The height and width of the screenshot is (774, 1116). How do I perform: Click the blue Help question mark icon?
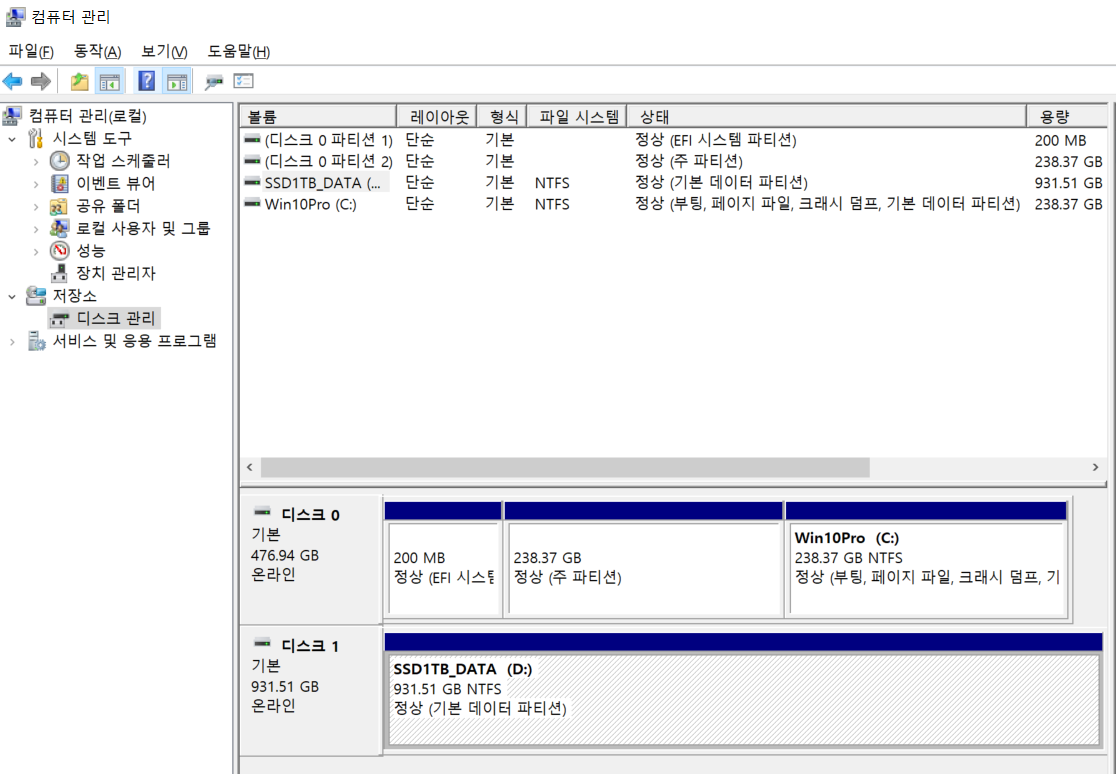[147, 81]
